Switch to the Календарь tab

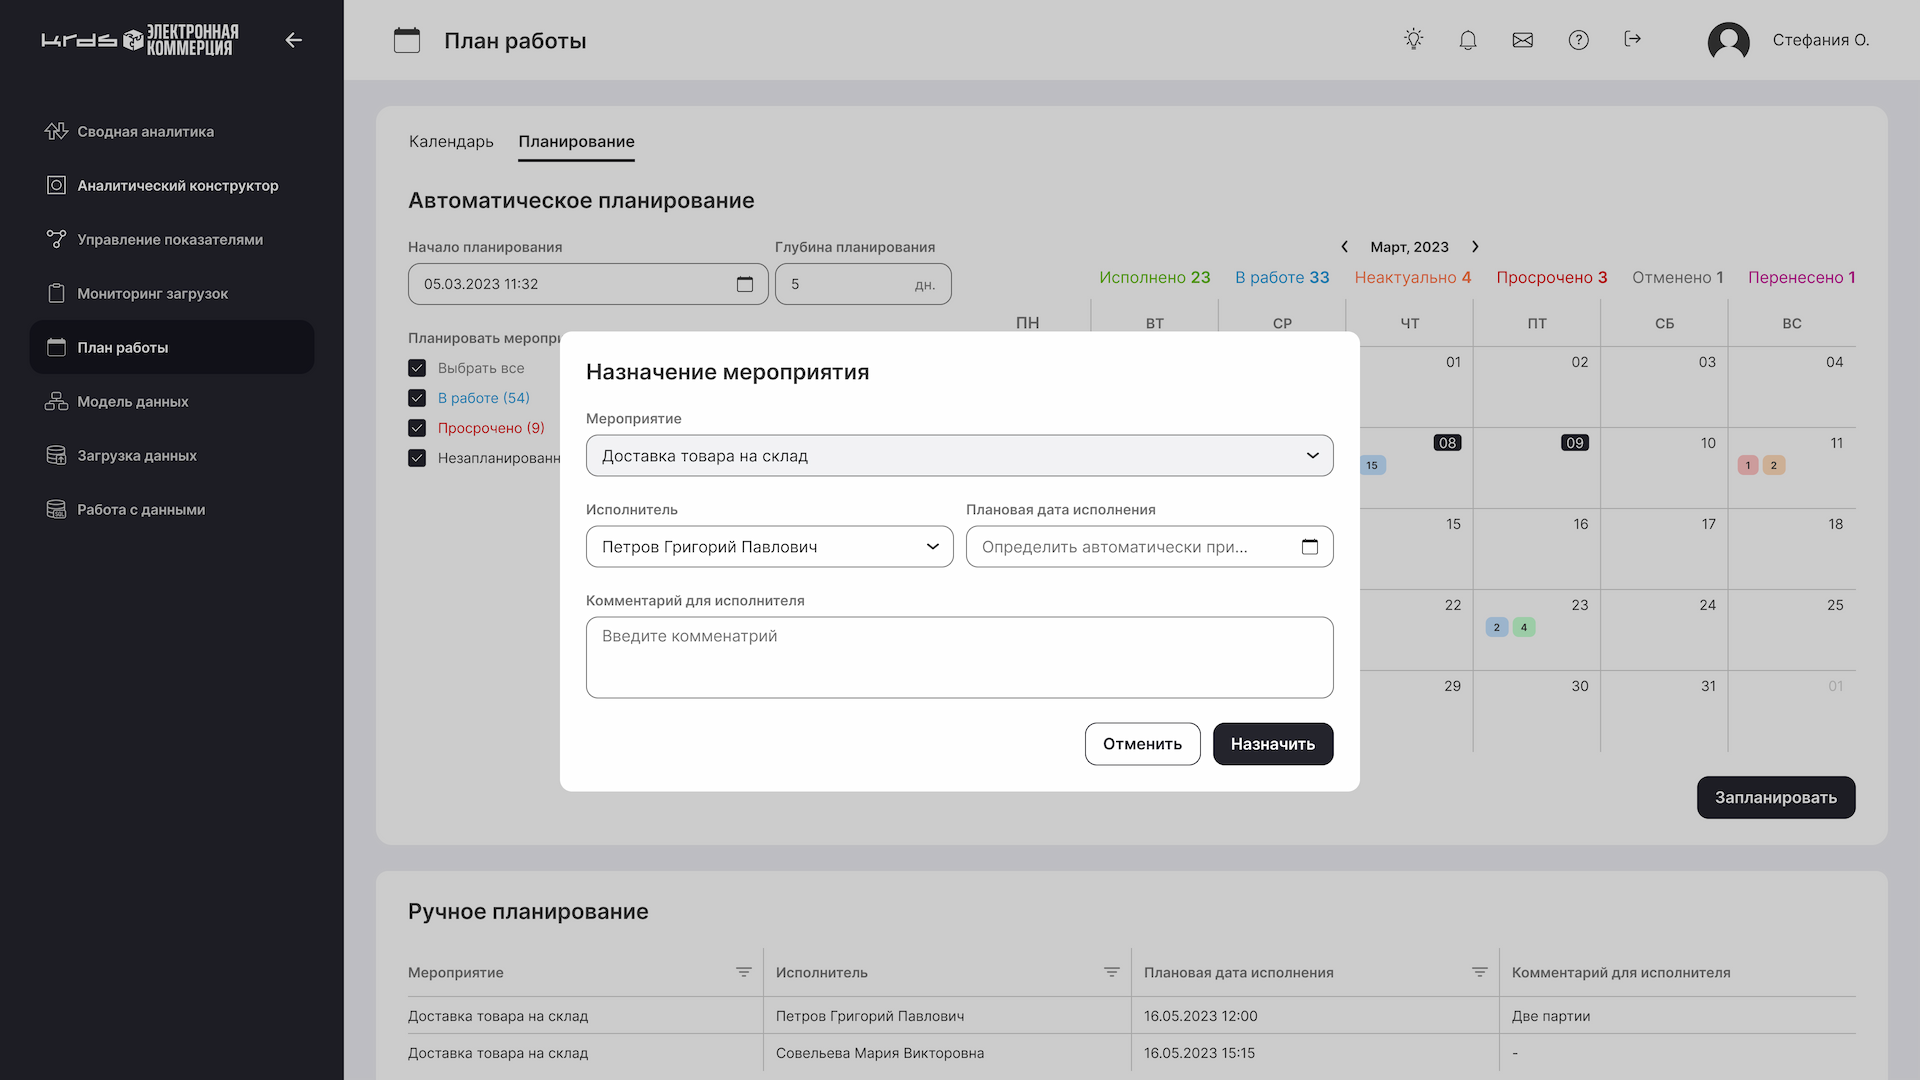[450, 141]
